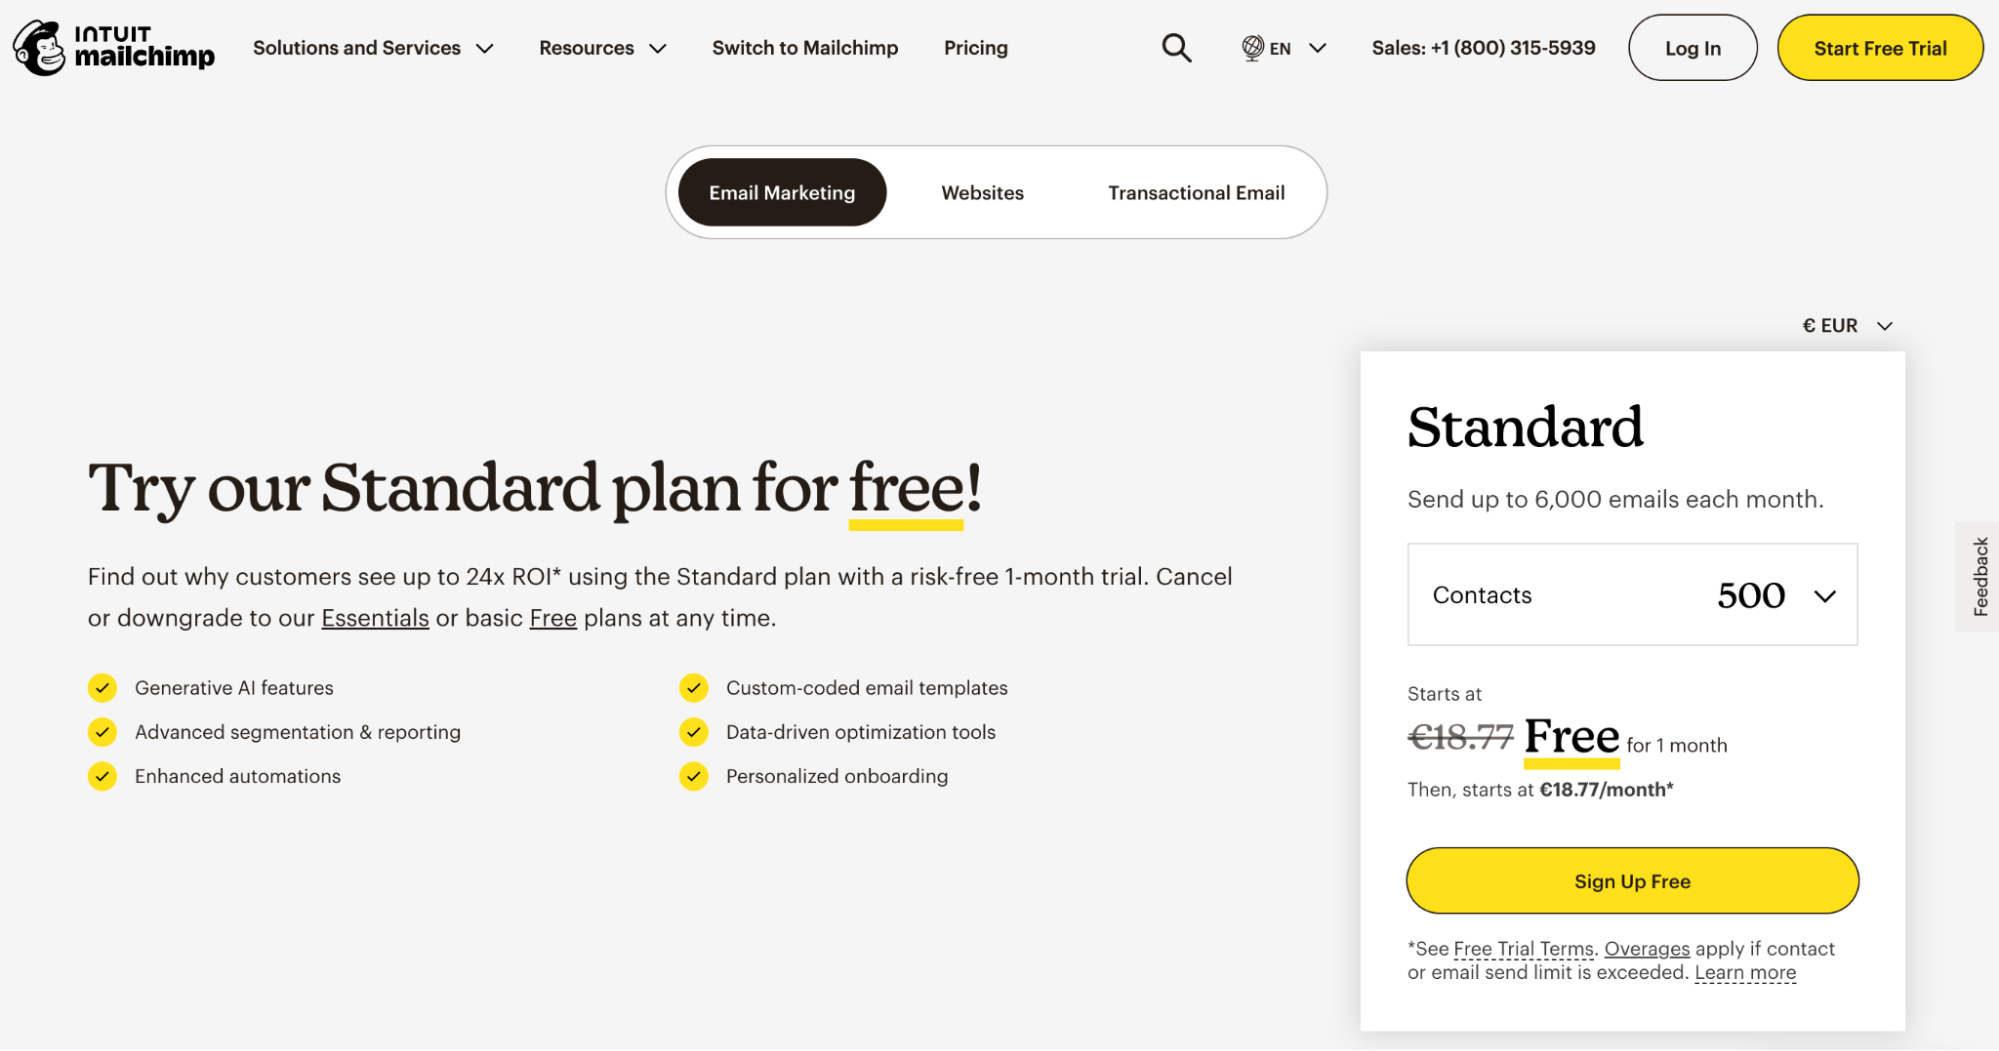Click the Custom-coded email templates checkmark icon

tap(693, 688)
